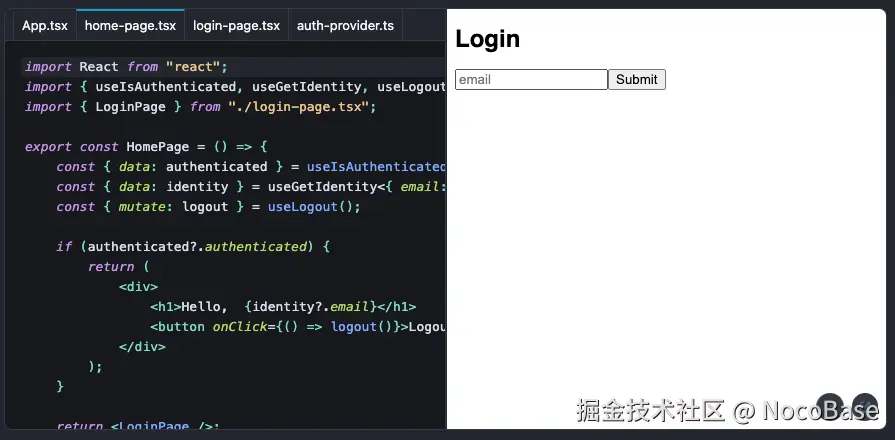895x440 pixels.
Task: Click the first "return (" line
Action: pyautogui.click(x=119, y=267)
